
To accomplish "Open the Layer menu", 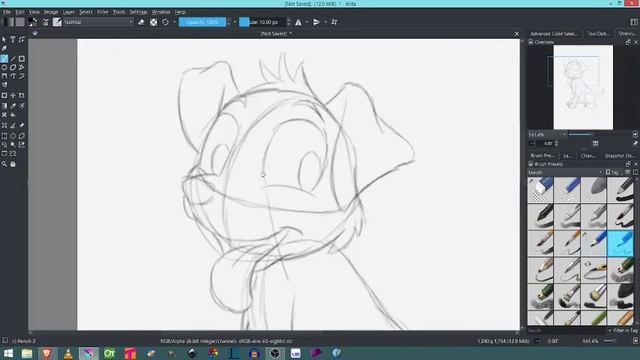I will [69, 12].
